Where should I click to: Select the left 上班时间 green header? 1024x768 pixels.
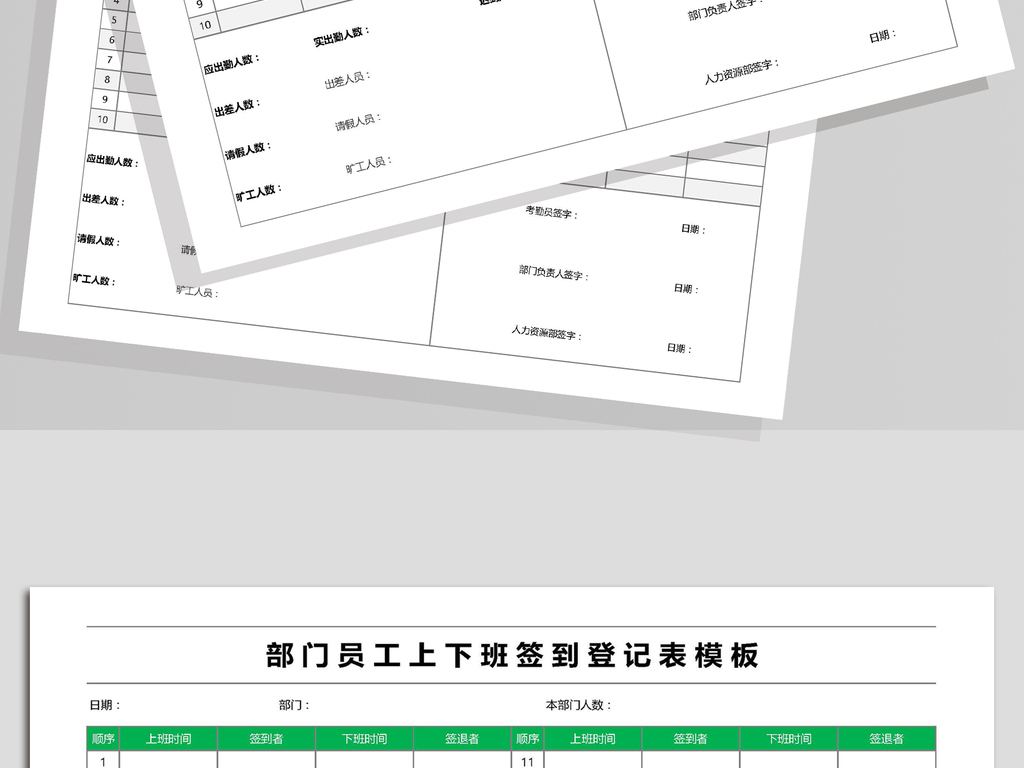pos(168,737)
